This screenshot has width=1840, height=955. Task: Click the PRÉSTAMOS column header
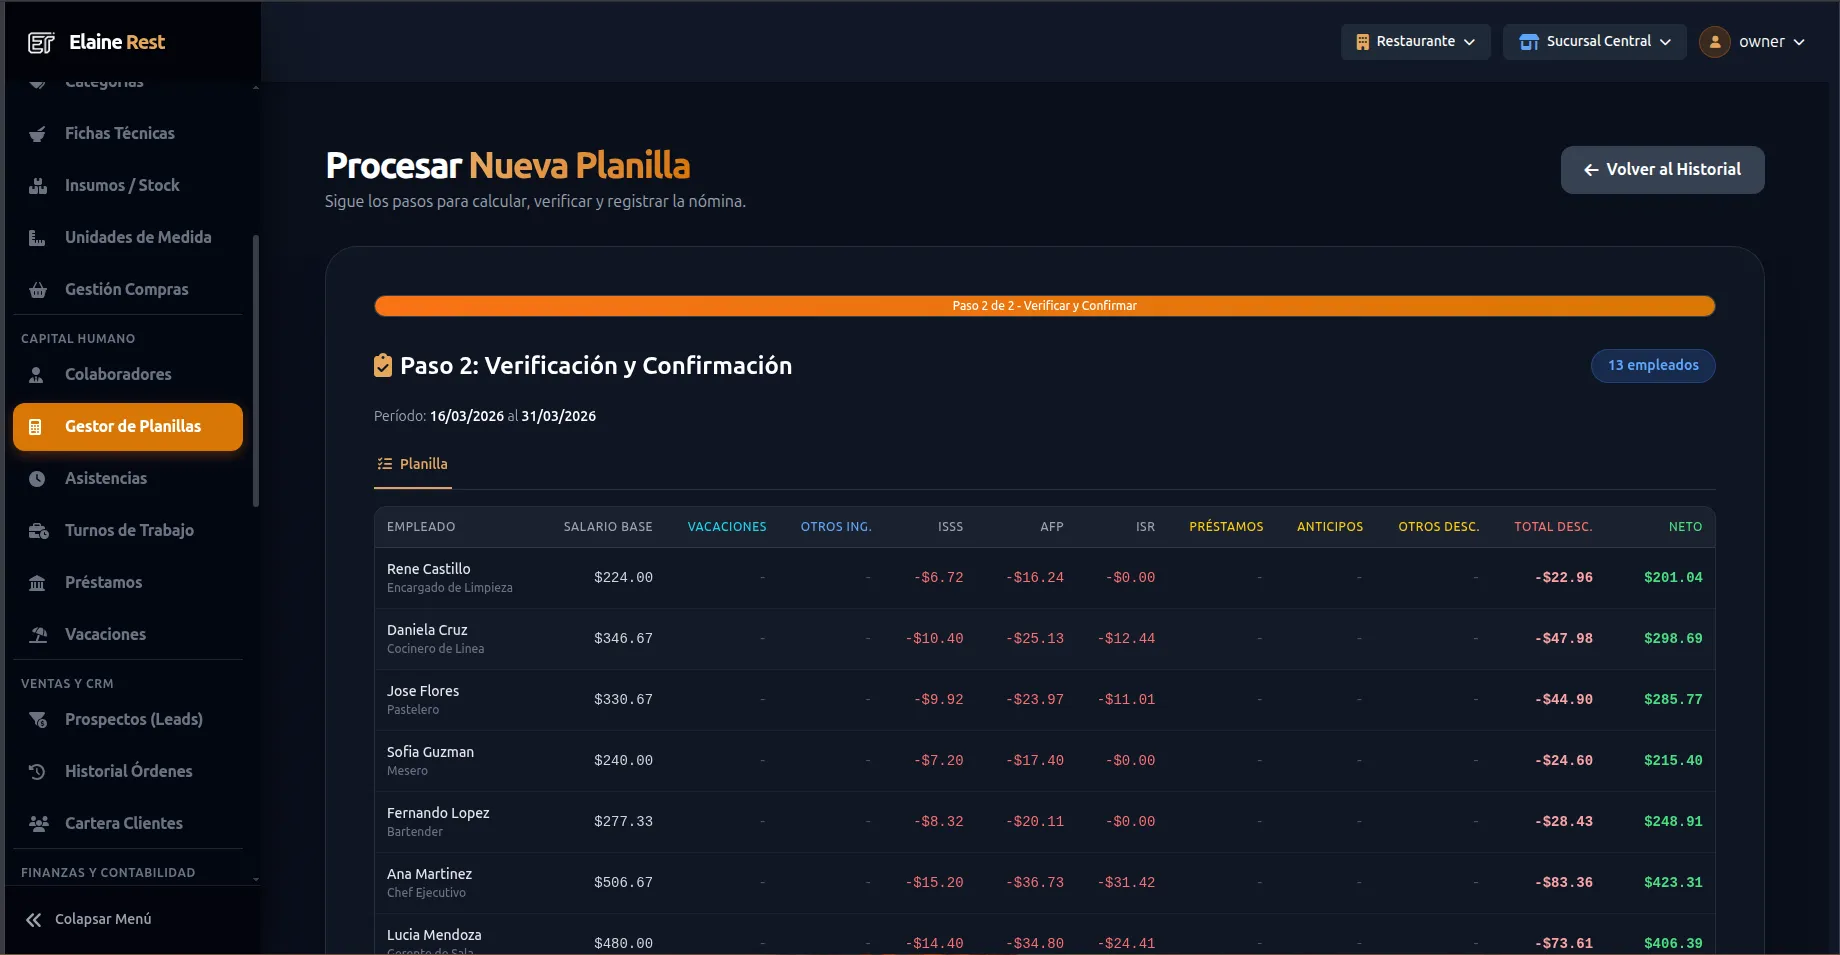pos(1226,527)
